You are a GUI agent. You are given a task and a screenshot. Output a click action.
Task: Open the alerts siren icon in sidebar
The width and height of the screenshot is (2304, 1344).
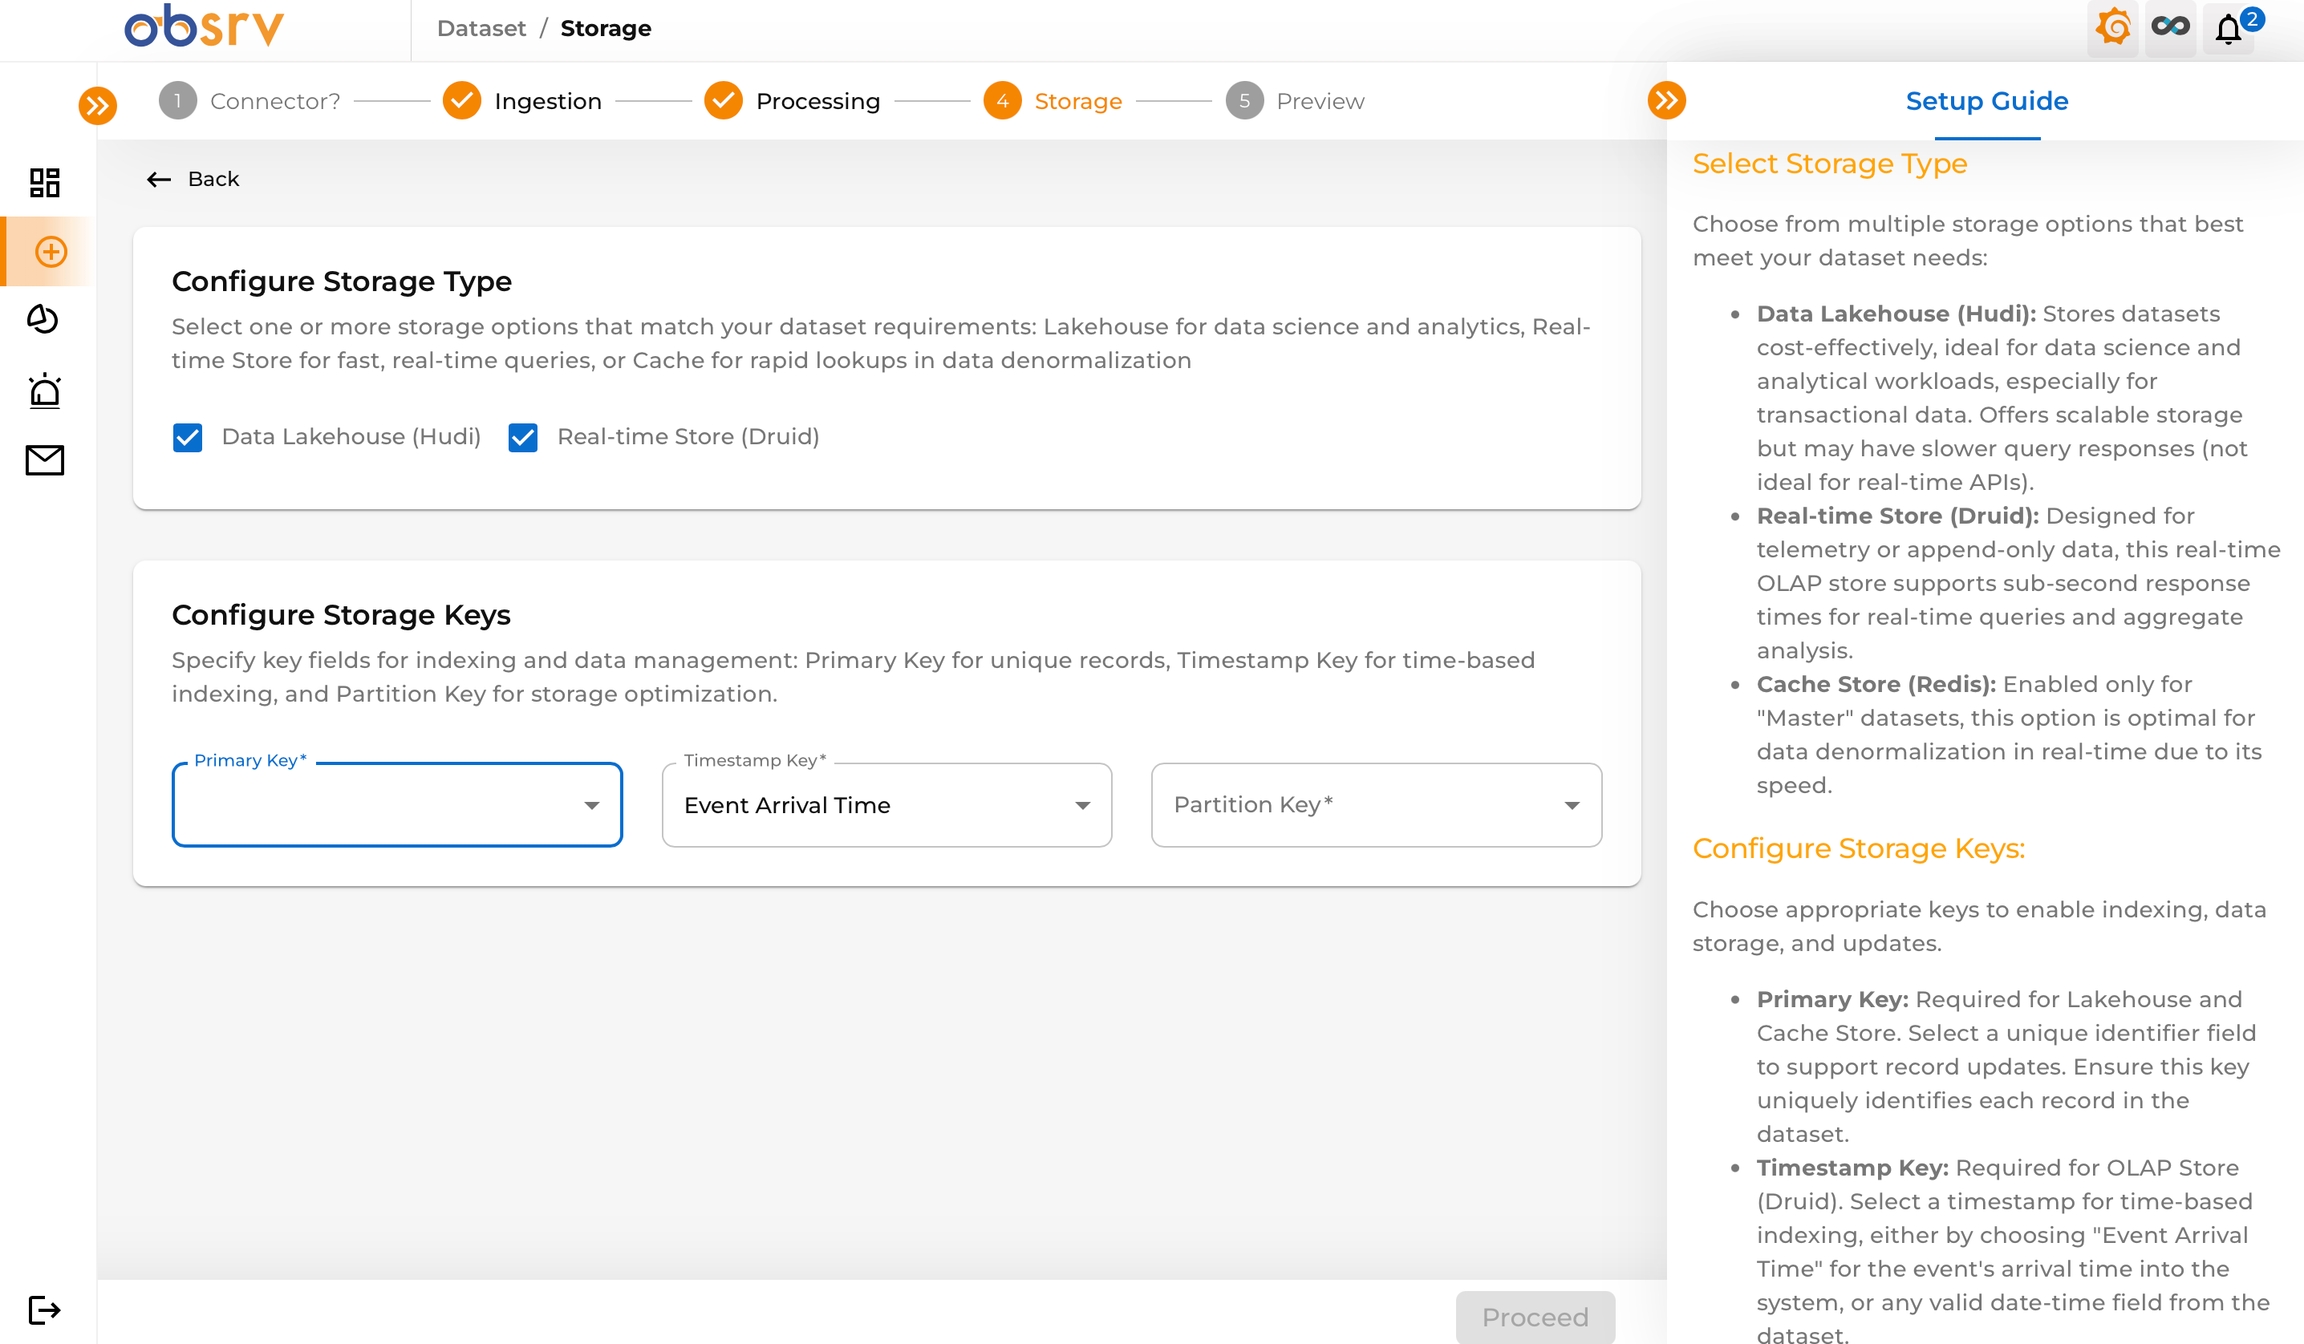[45, 391]
